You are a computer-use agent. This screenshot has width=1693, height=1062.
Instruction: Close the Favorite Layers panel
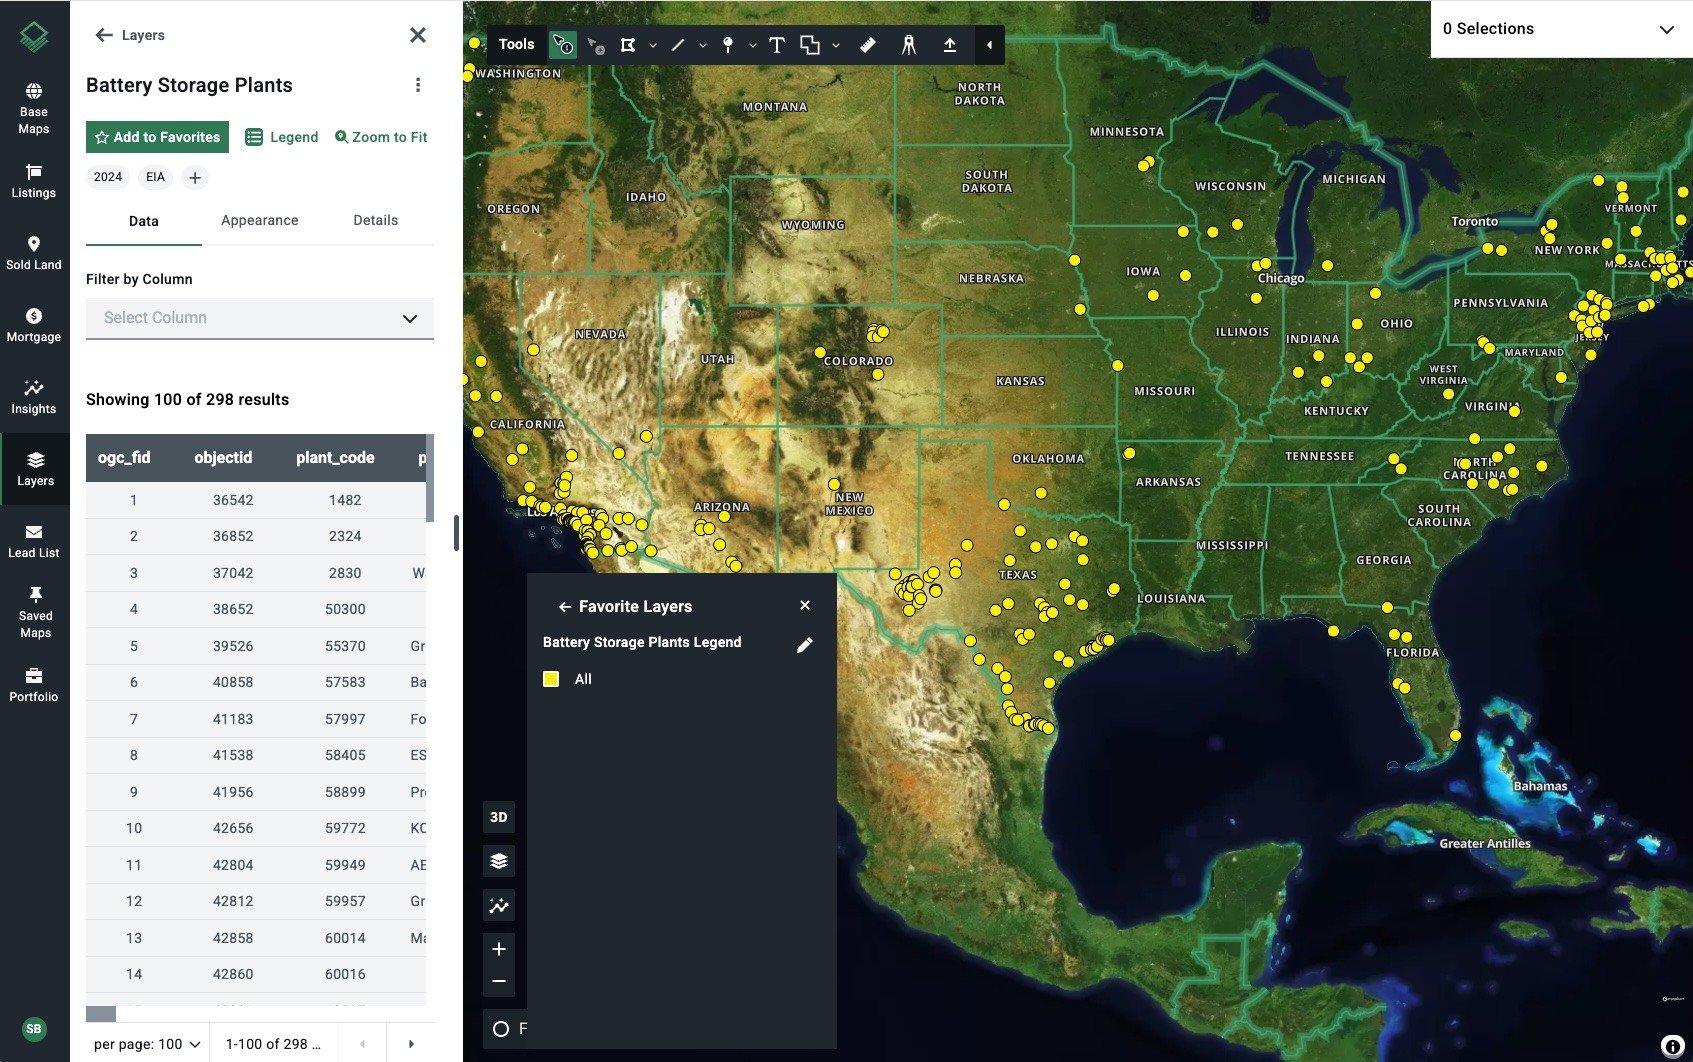coord(805,605)
